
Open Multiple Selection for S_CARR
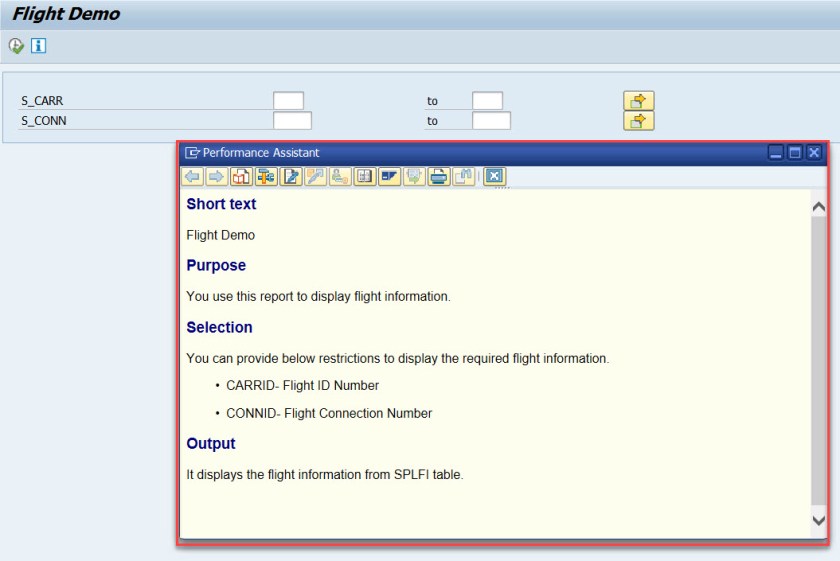638,100
